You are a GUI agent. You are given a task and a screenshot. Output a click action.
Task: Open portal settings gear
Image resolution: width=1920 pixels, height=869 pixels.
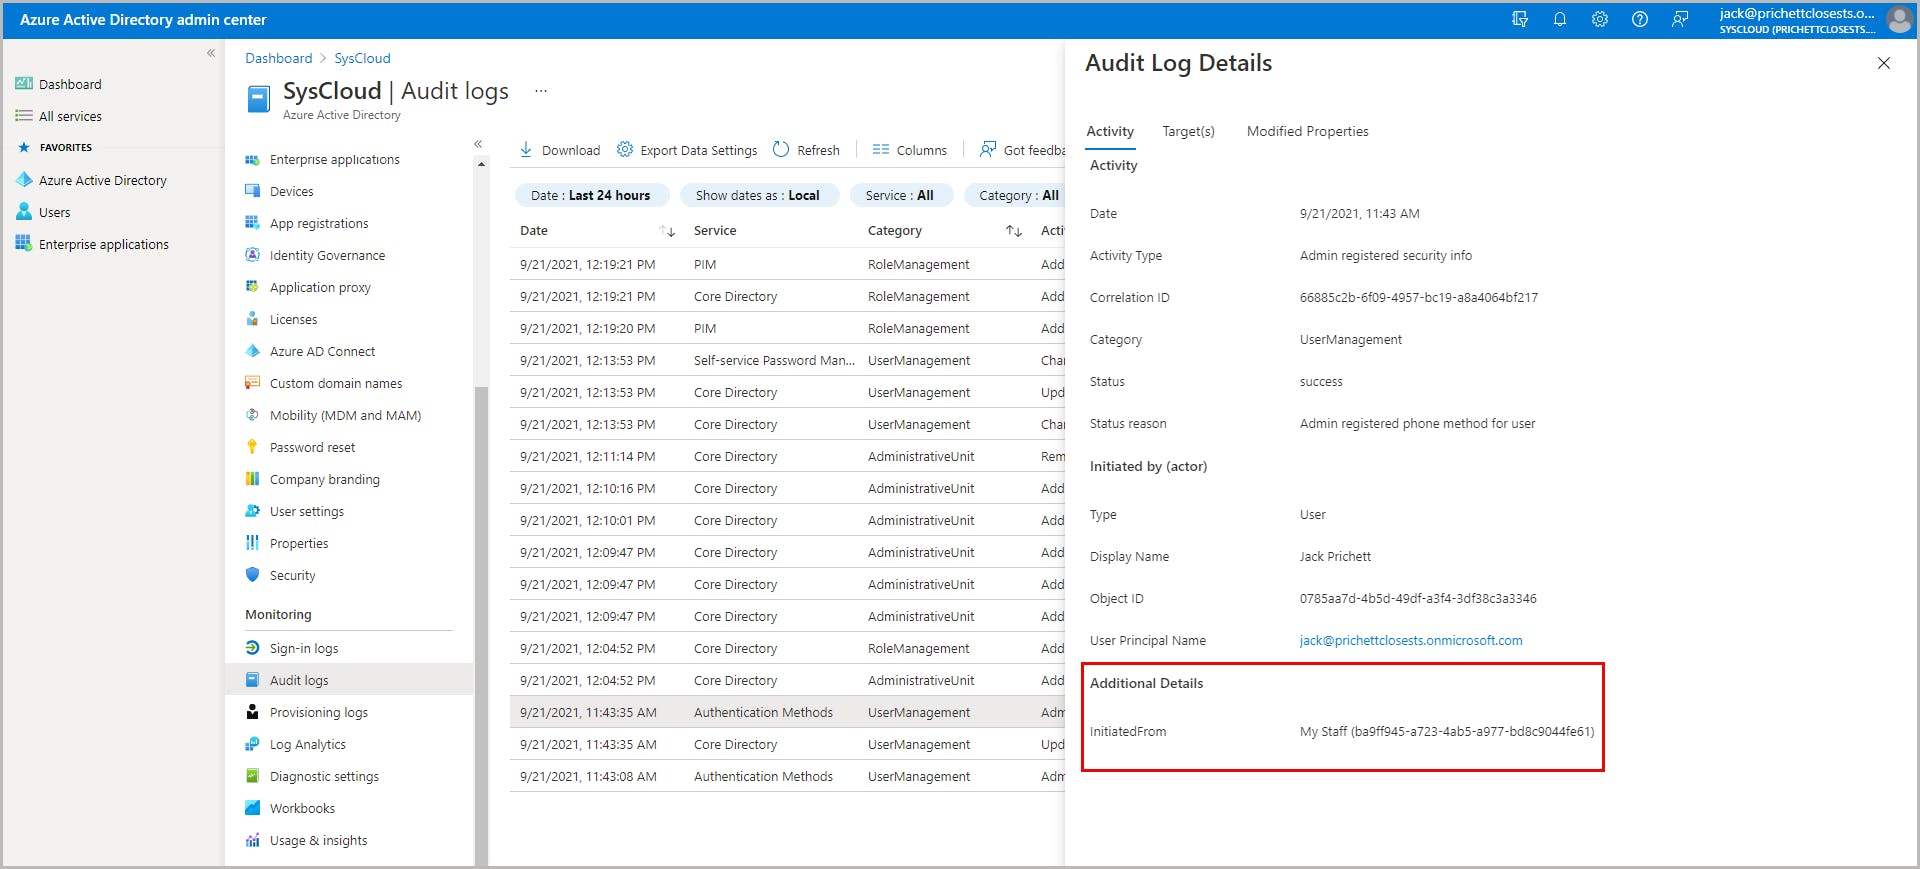point(1600,19)
